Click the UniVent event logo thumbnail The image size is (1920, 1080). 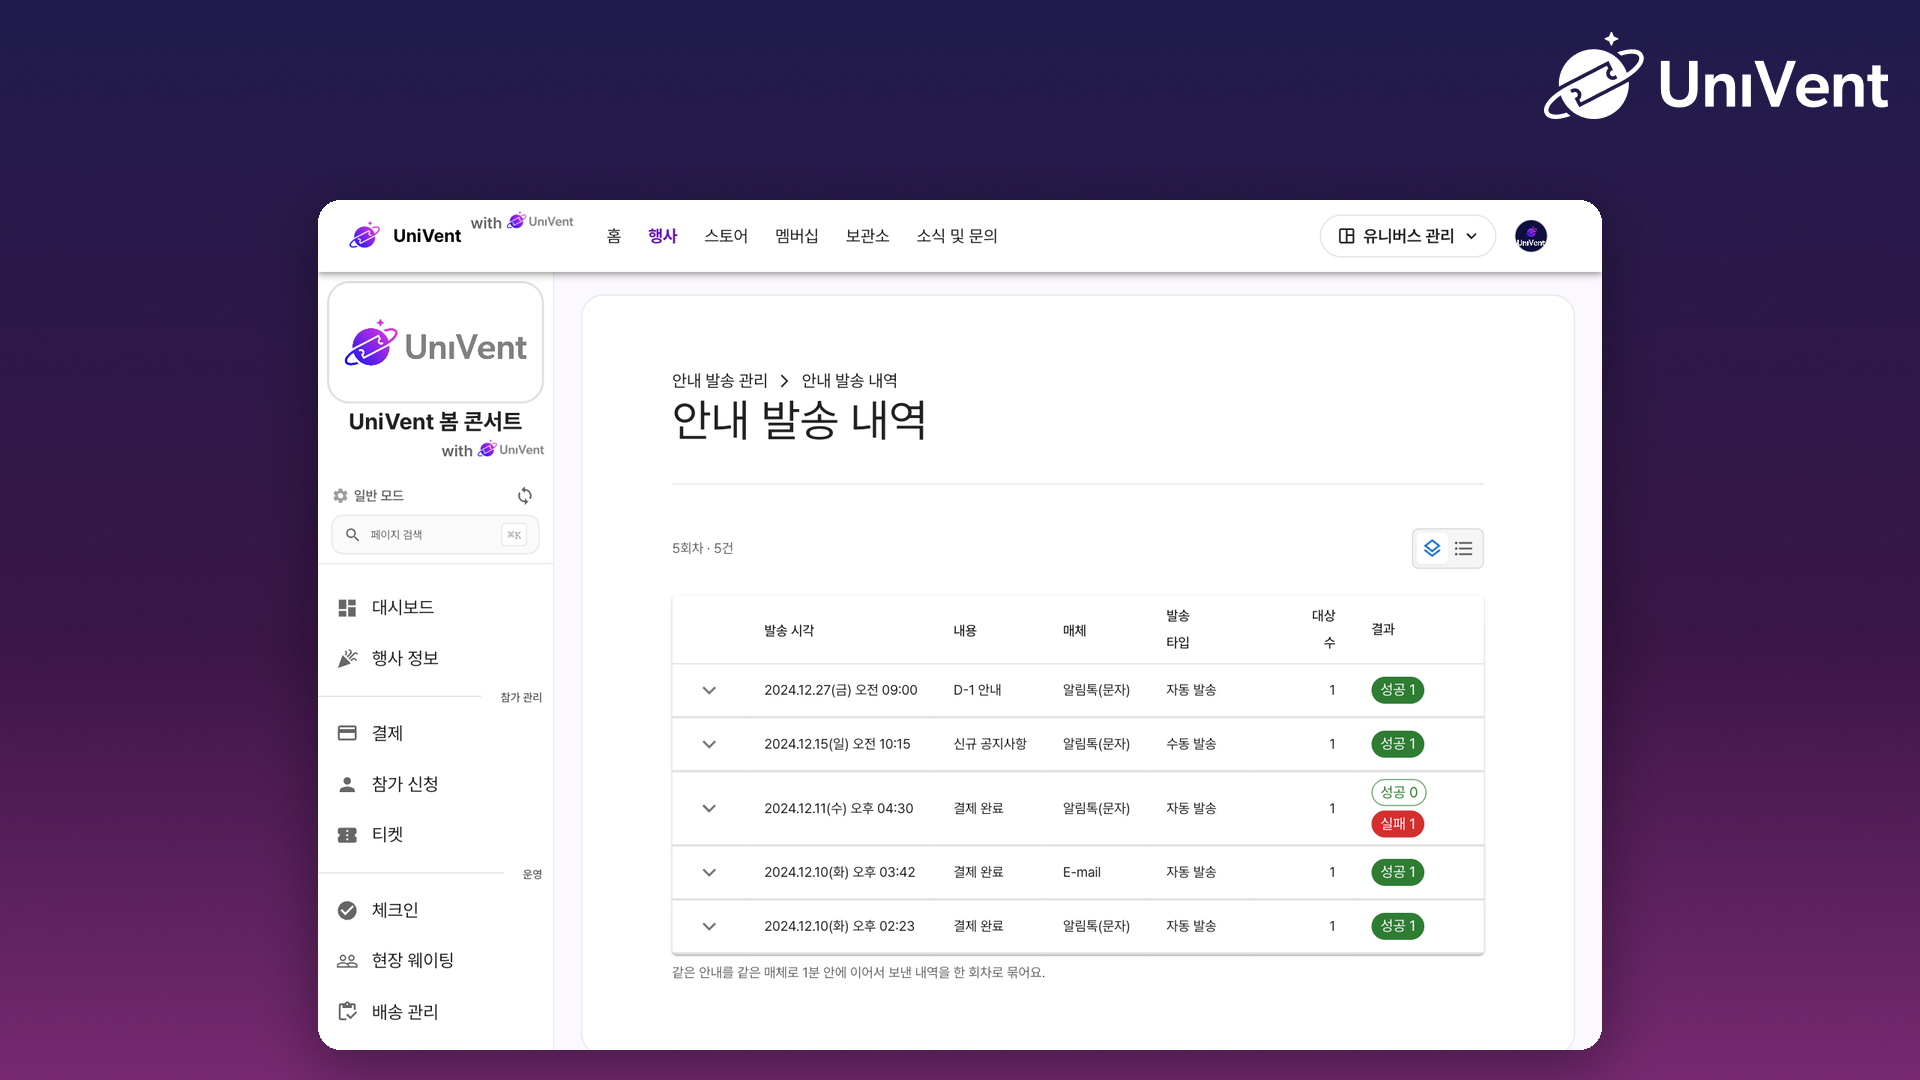[x=435, y=342]
